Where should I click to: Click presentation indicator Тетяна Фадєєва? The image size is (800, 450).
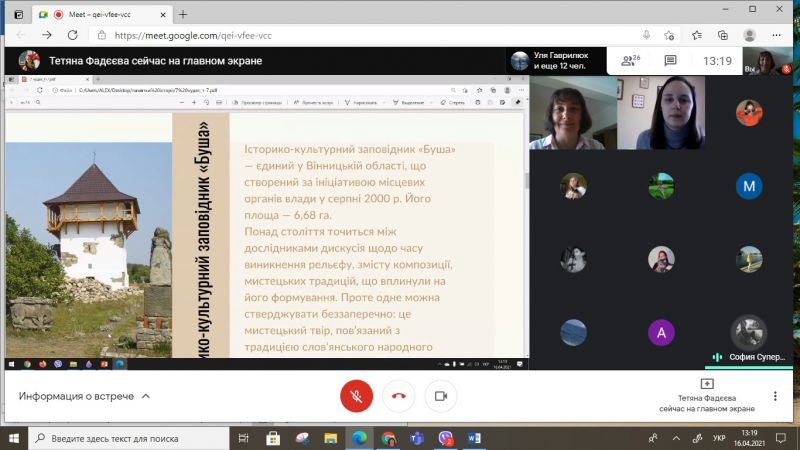tap(707, 396)
